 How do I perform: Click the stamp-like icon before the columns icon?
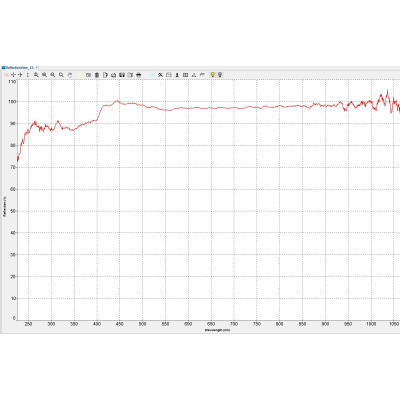(177, 75)
